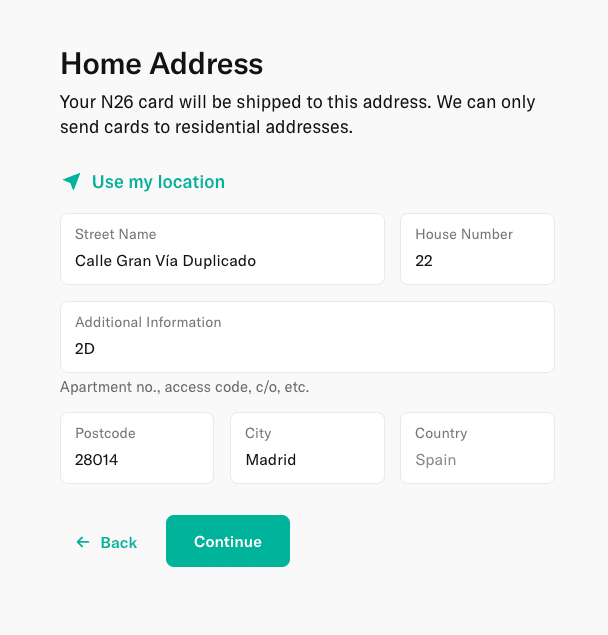Click the 'Madrid' city value
608x635 pixels.
click(271, 460)
